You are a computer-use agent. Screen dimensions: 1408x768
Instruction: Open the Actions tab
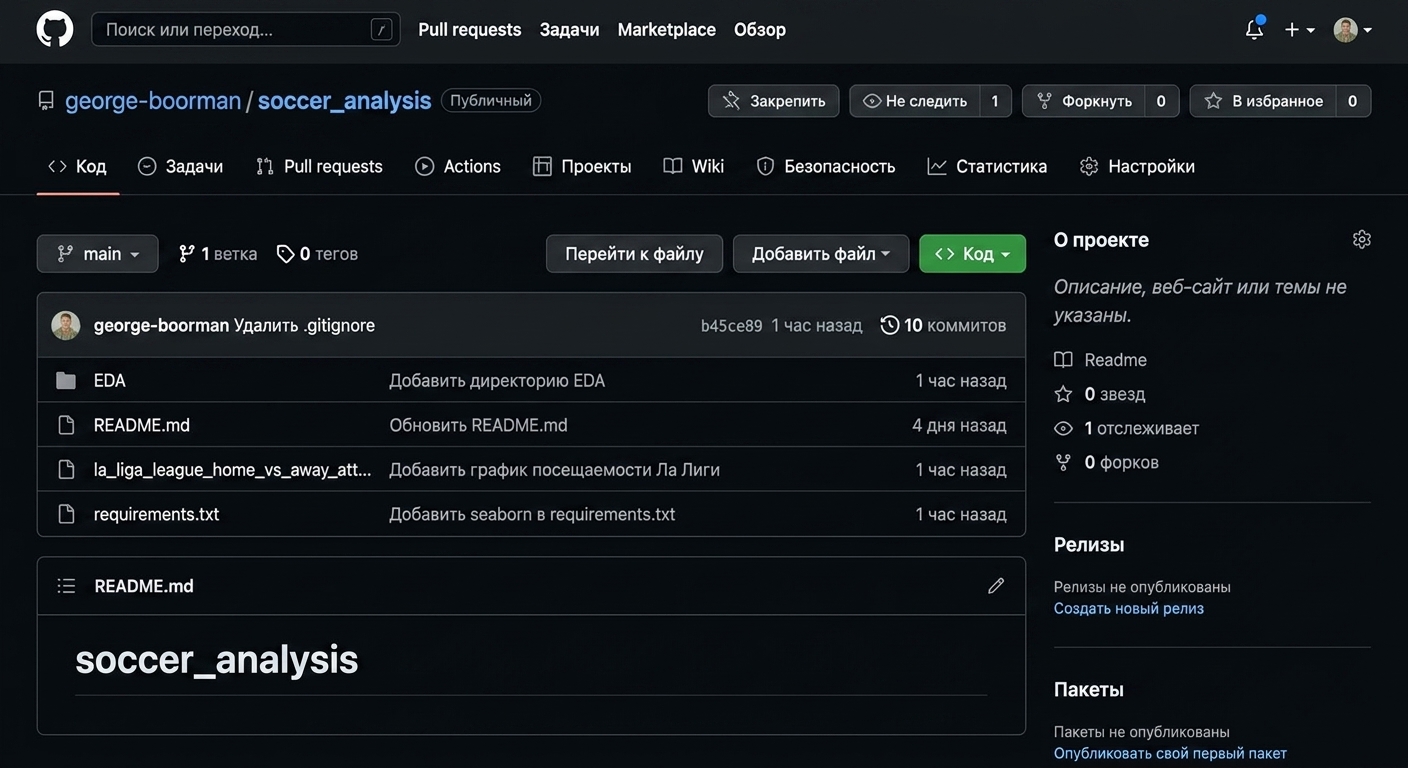[458, 166]
